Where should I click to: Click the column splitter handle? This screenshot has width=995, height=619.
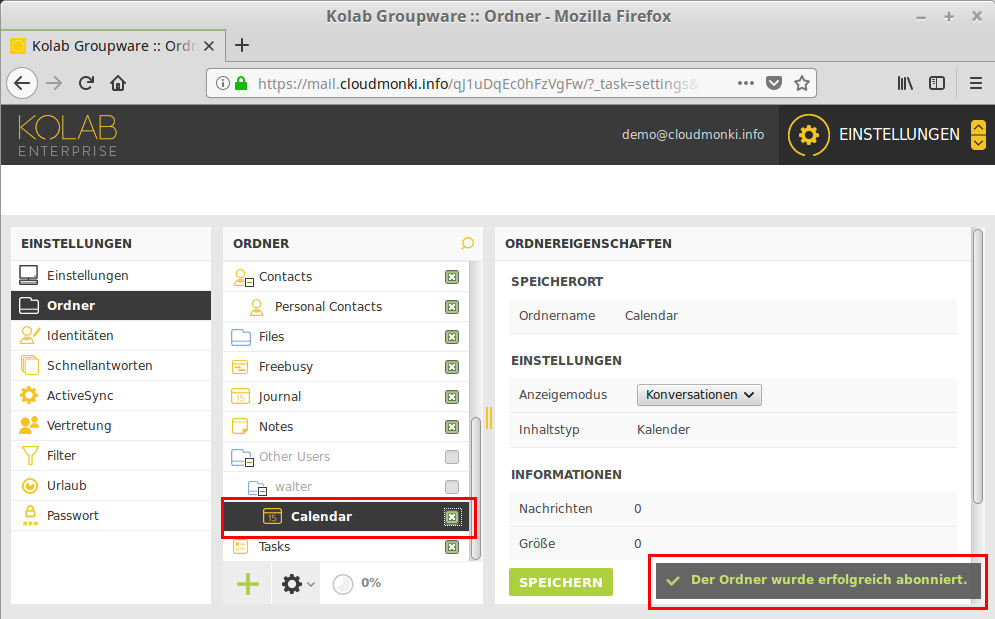click(x=489, y=417)
